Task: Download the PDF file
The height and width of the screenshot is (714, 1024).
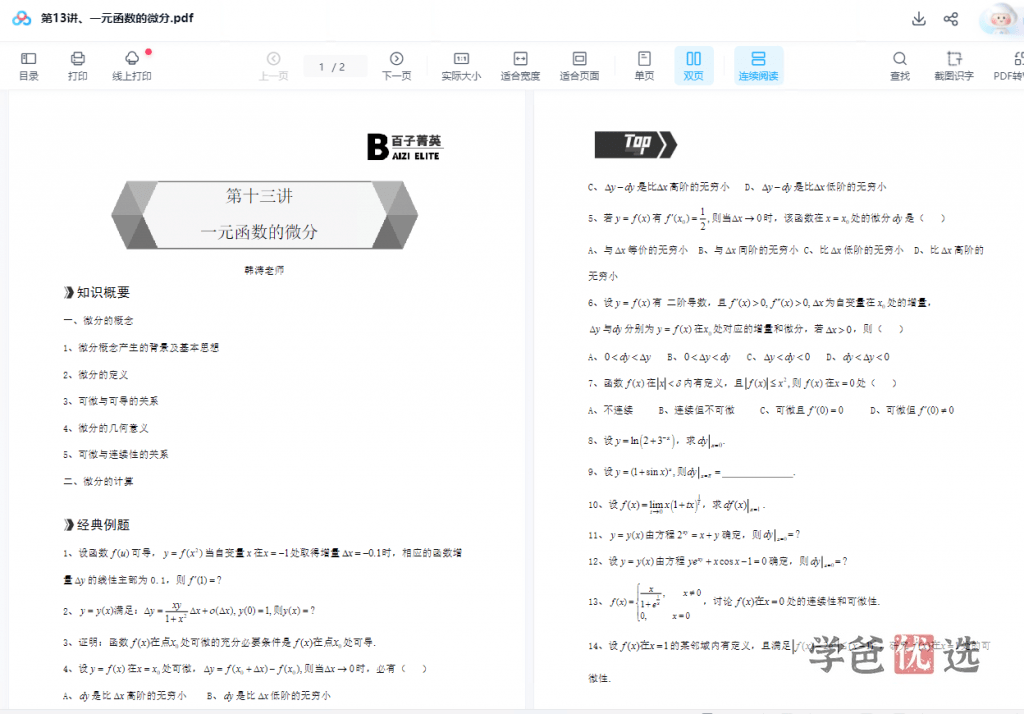Action: click(x=919, y=19)
